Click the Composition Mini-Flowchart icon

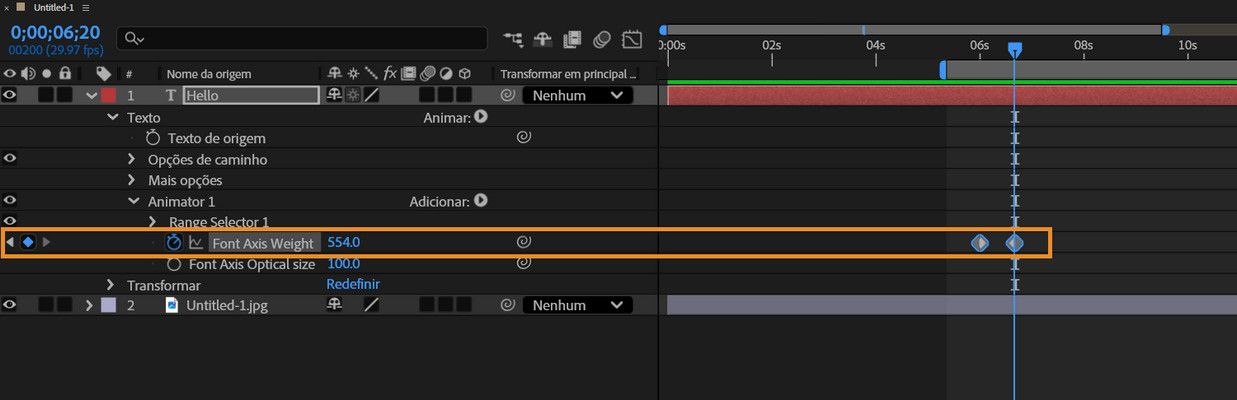coord(513,40)
